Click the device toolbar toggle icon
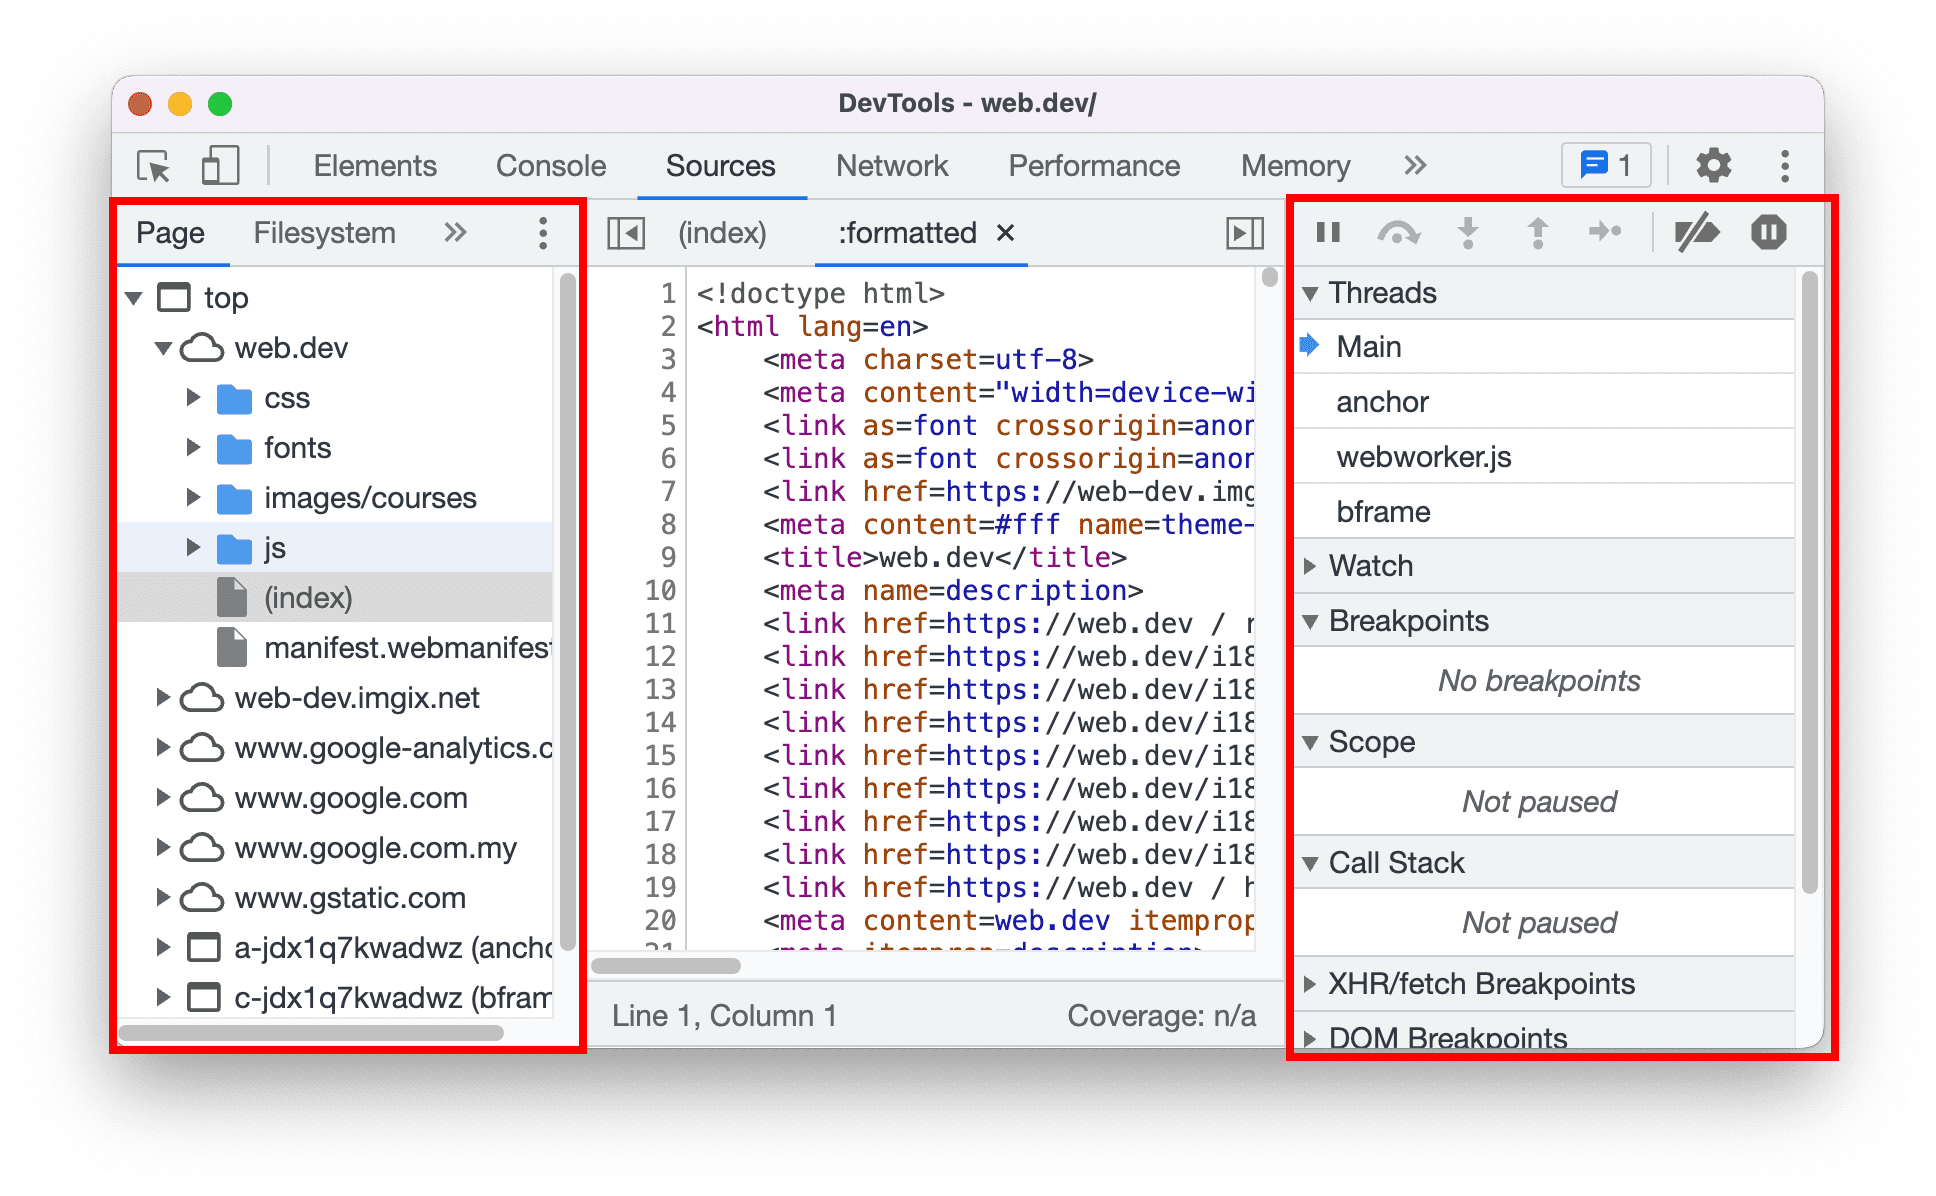Viewport: 1936px width, 1196px height. [x=214, y=166]
